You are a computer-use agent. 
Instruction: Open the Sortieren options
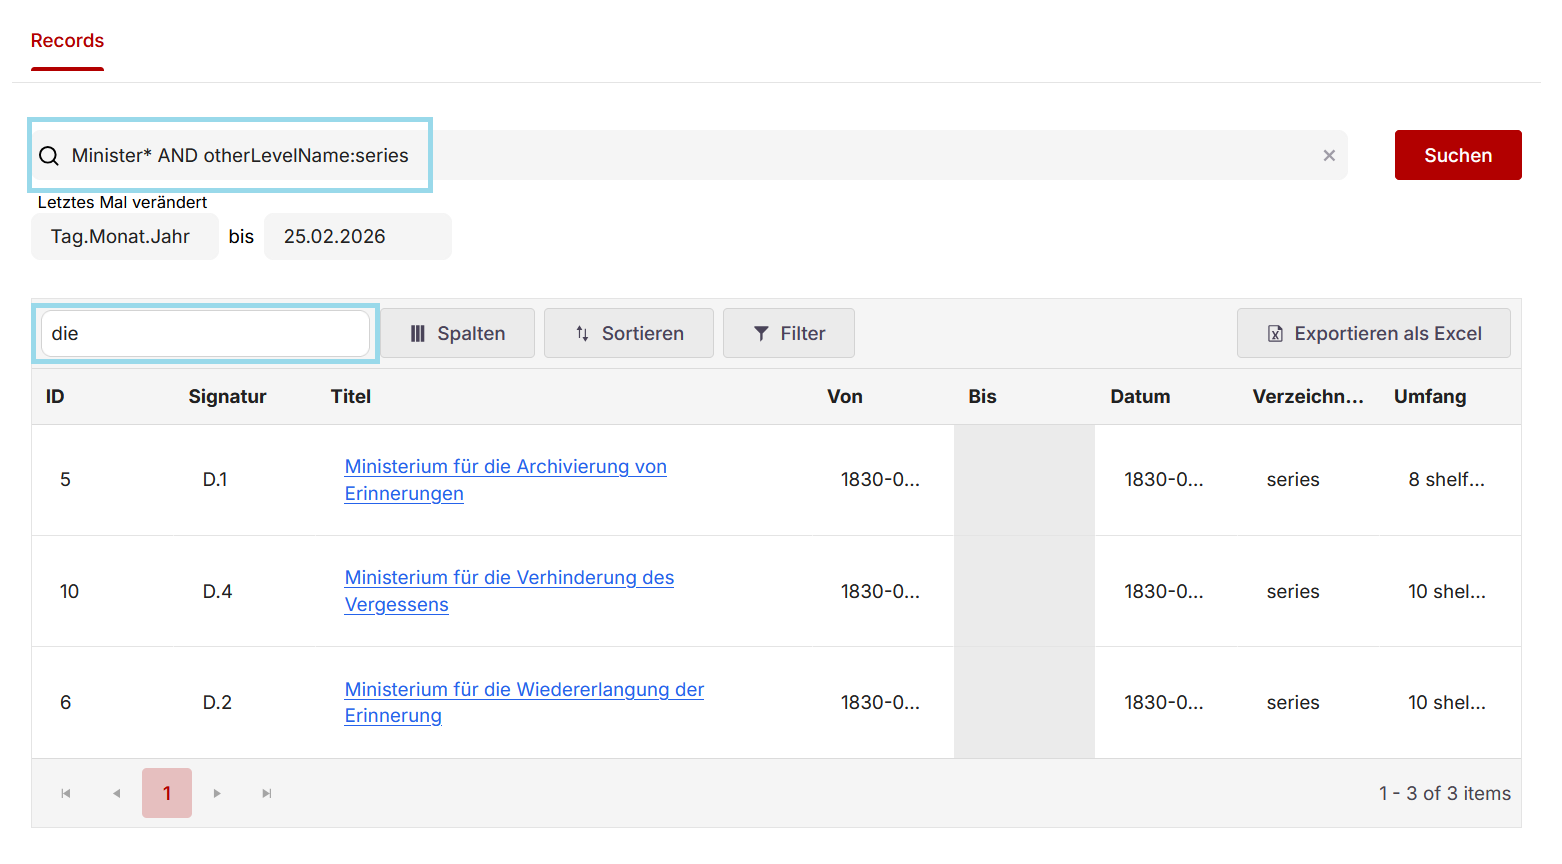(629, 334)
